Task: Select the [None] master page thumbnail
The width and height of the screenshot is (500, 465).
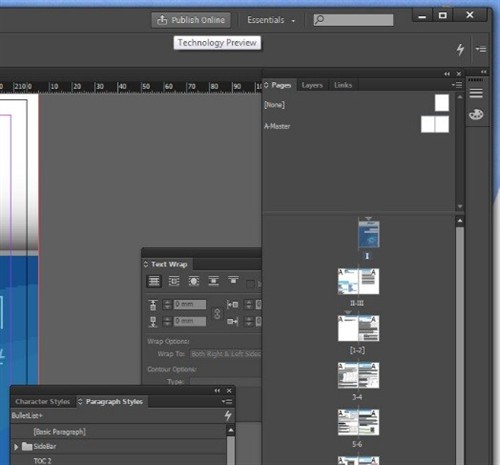Action: click(442, 103)
